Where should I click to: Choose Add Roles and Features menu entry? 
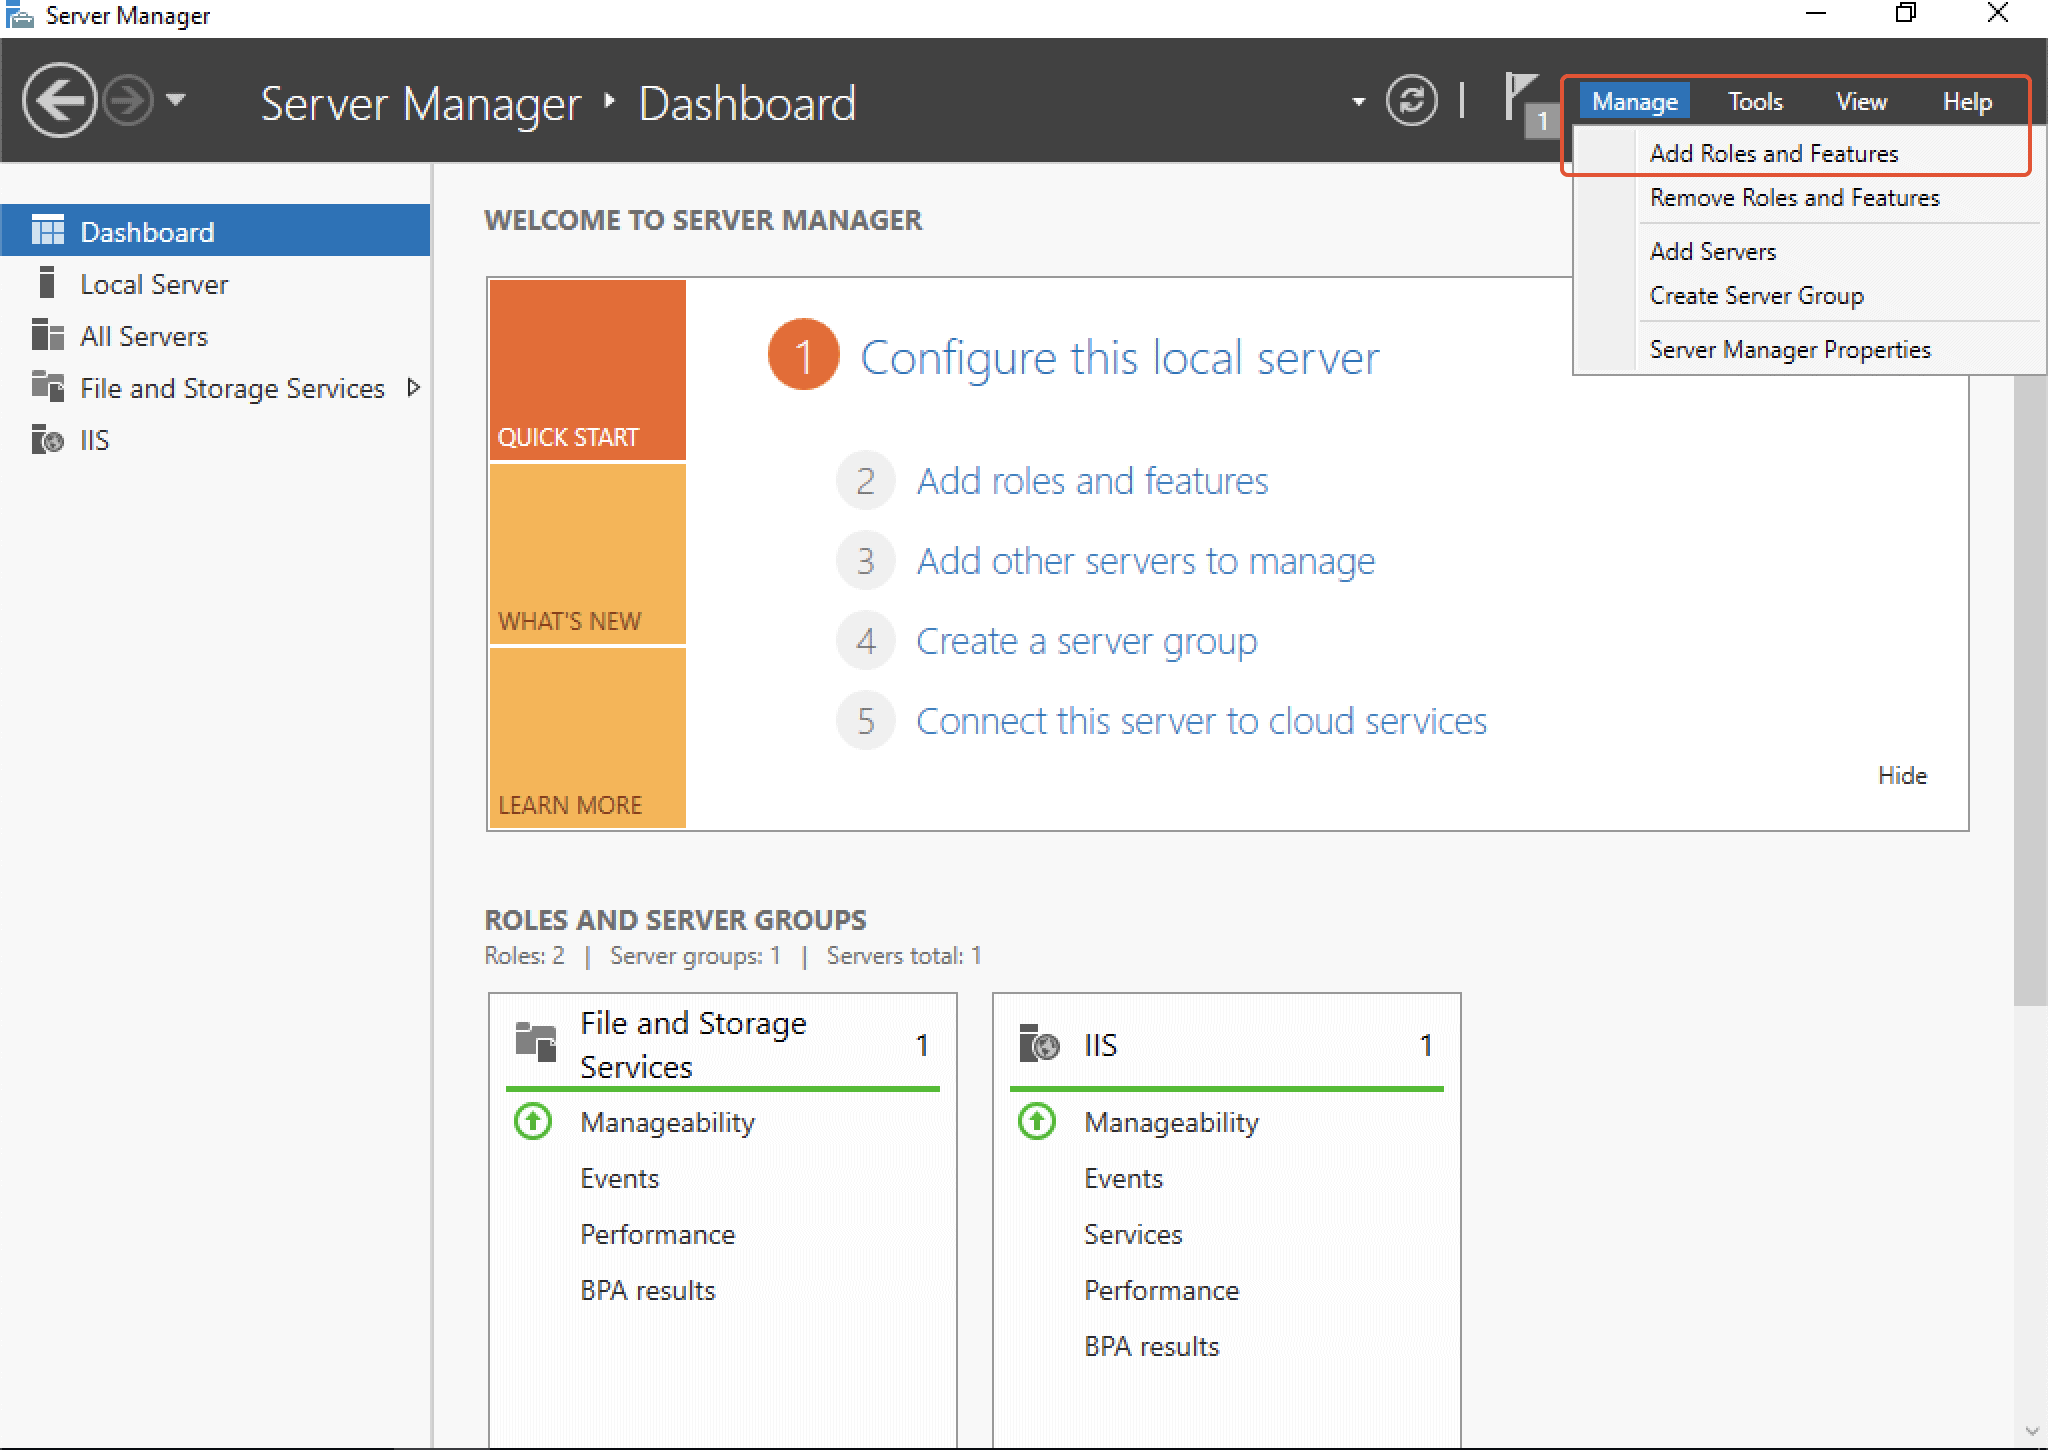pyautogui.click(x=1774, y=153)
